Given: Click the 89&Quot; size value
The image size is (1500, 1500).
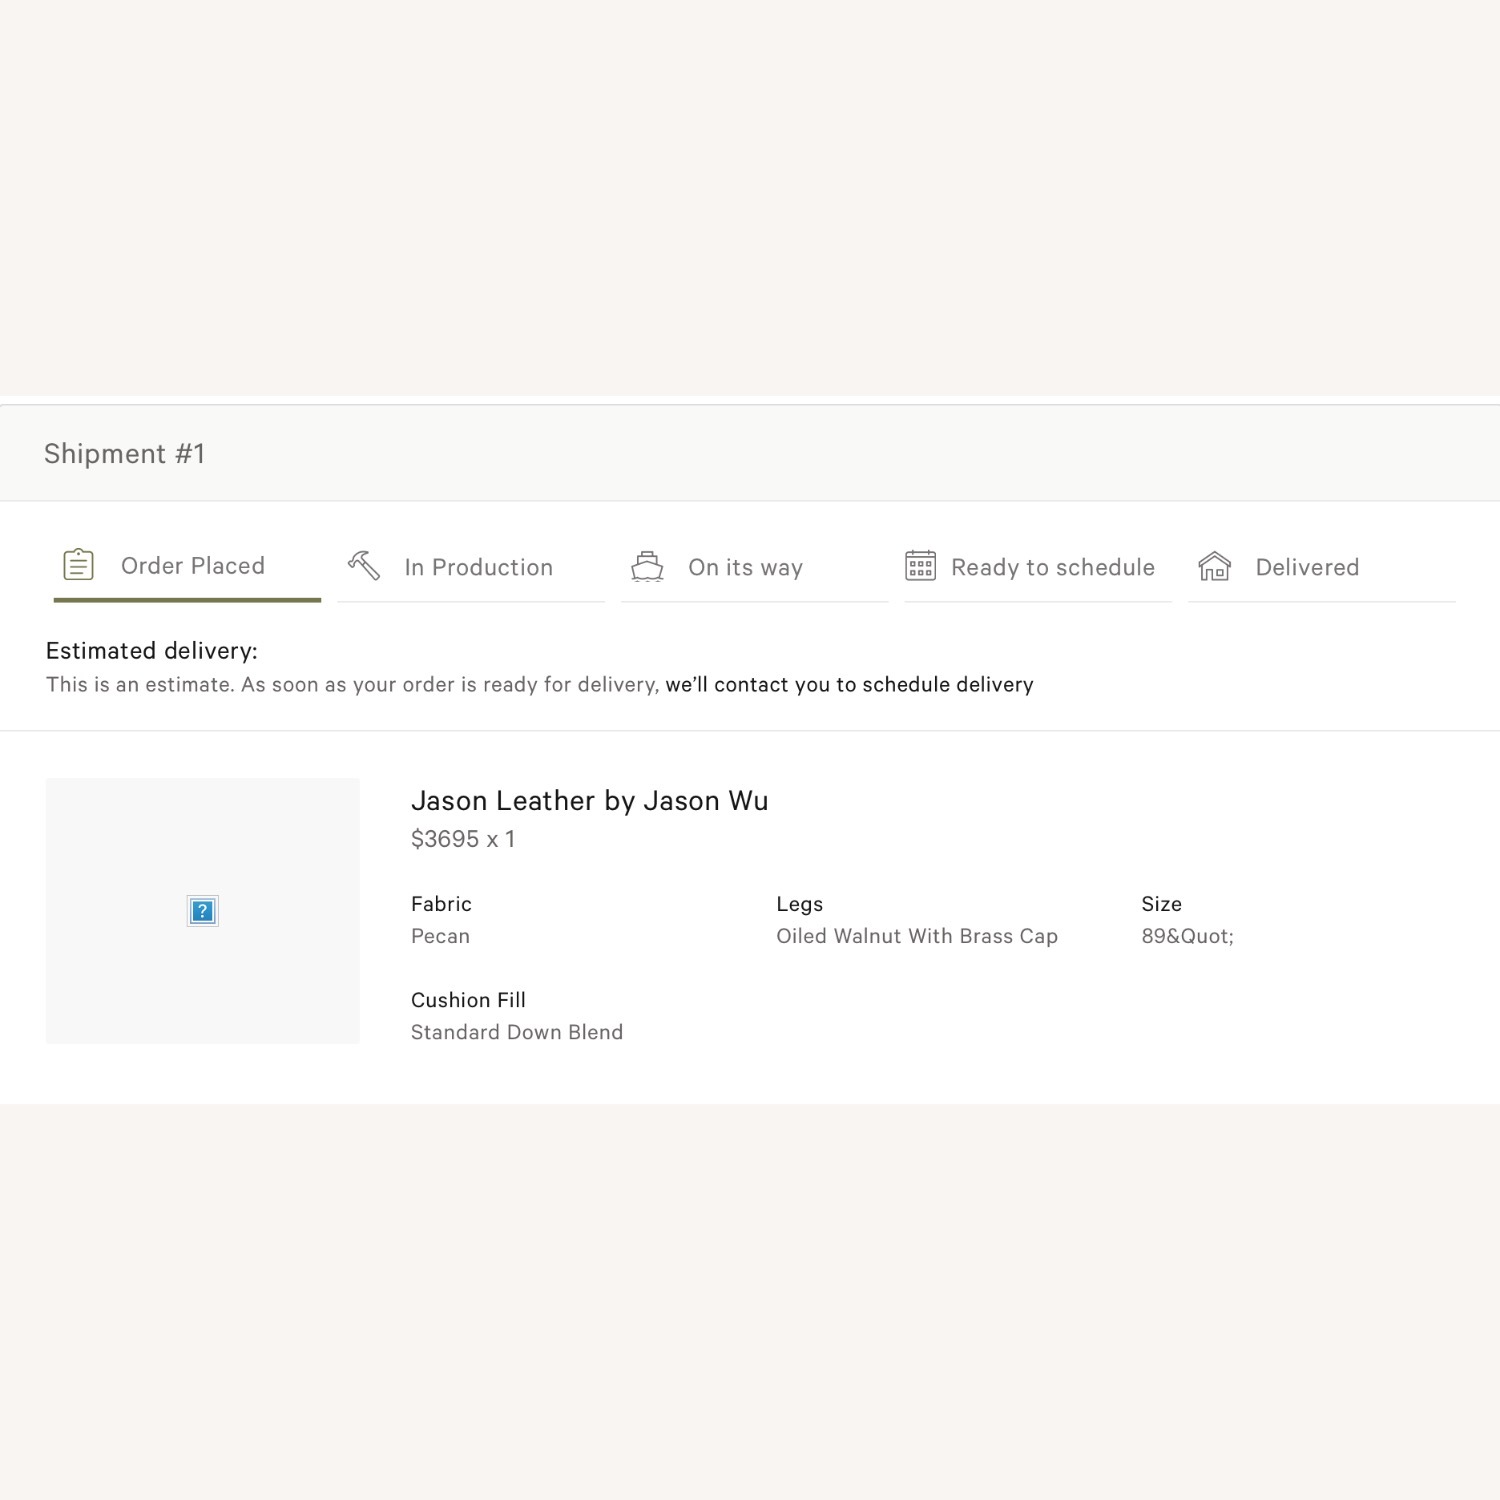Looking at the screenshot, I should point(1187,936).
